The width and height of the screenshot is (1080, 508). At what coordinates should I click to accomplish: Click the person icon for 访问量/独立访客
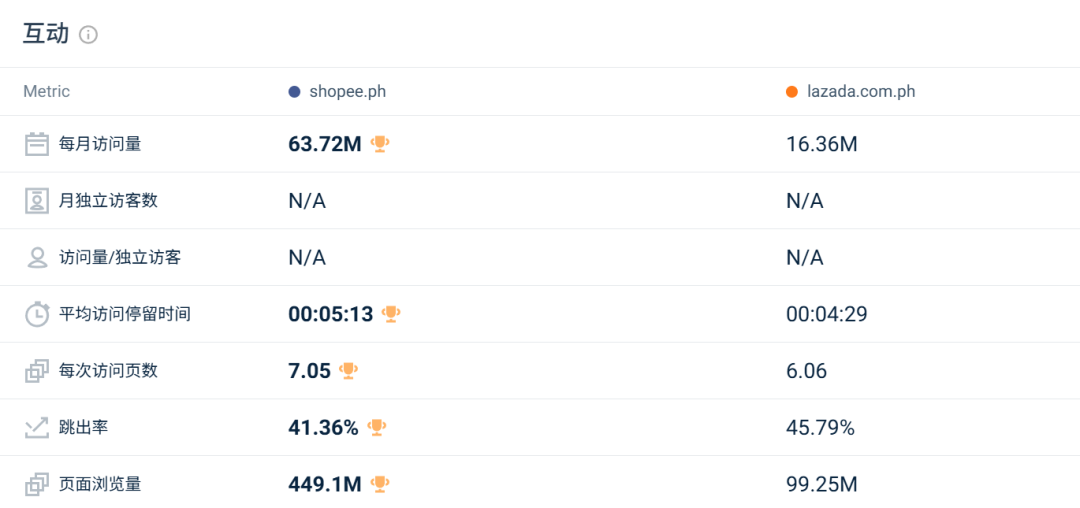(37, 257)
